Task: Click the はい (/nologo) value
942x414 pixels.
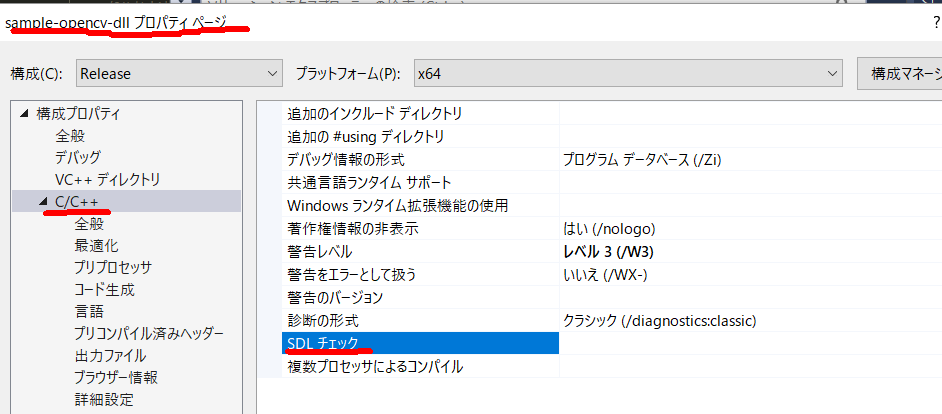Action: (x=609, y=228)
